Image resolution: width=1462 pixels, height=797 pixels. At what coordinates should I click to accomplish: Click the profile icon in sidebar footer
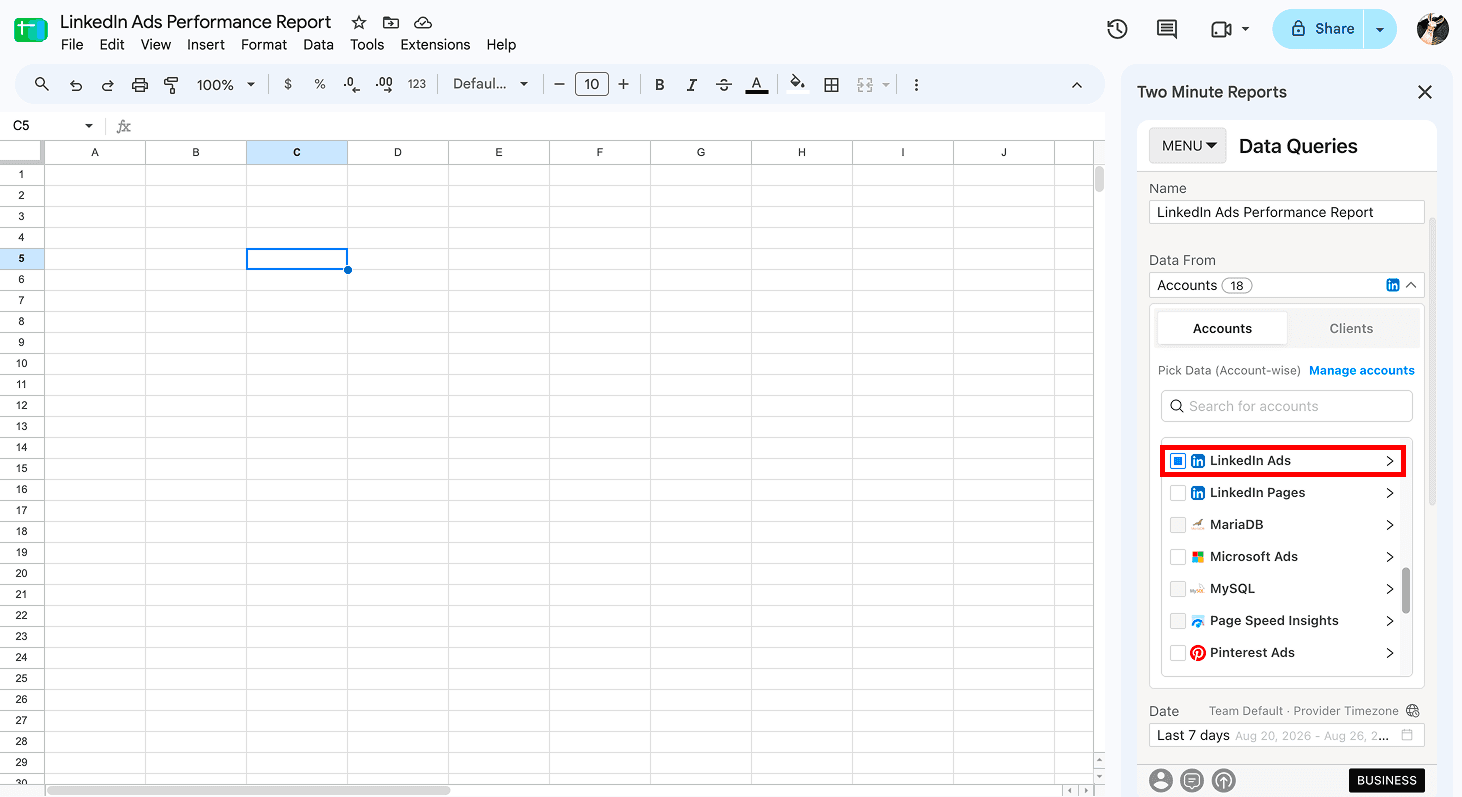pos(1160,780)
